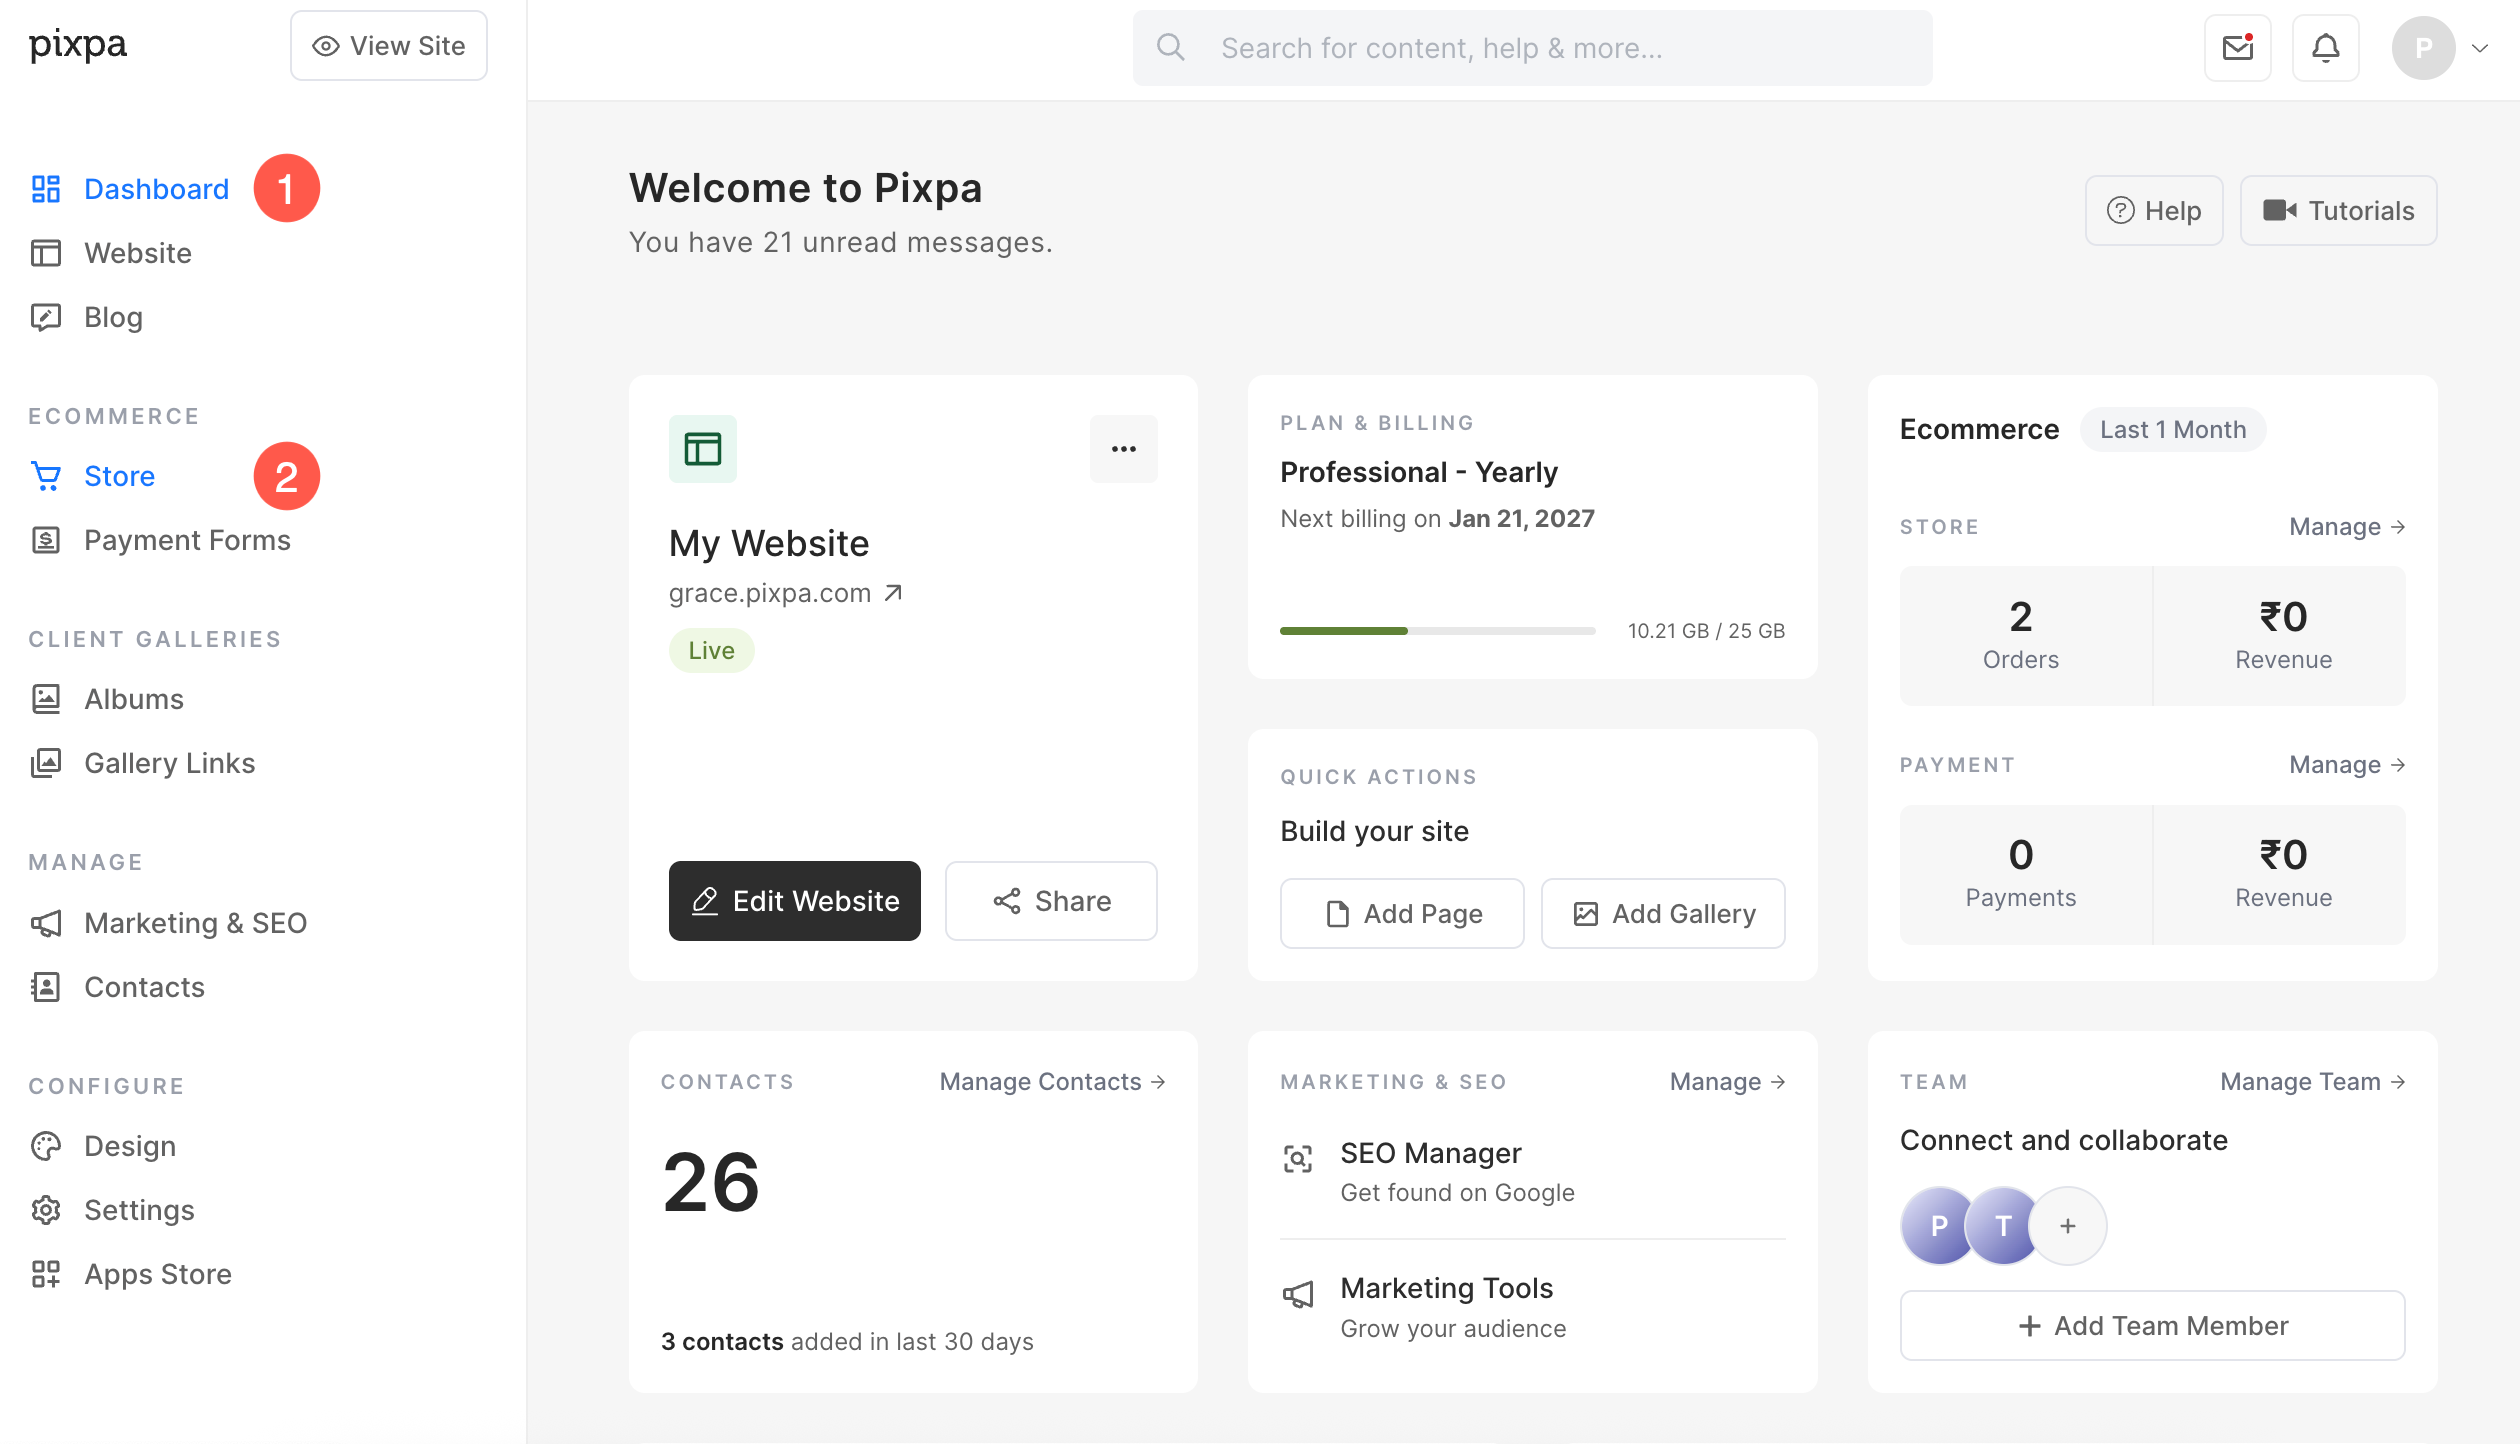Click Add Page
The image size is (2520, 1444).
[1402, 913]
